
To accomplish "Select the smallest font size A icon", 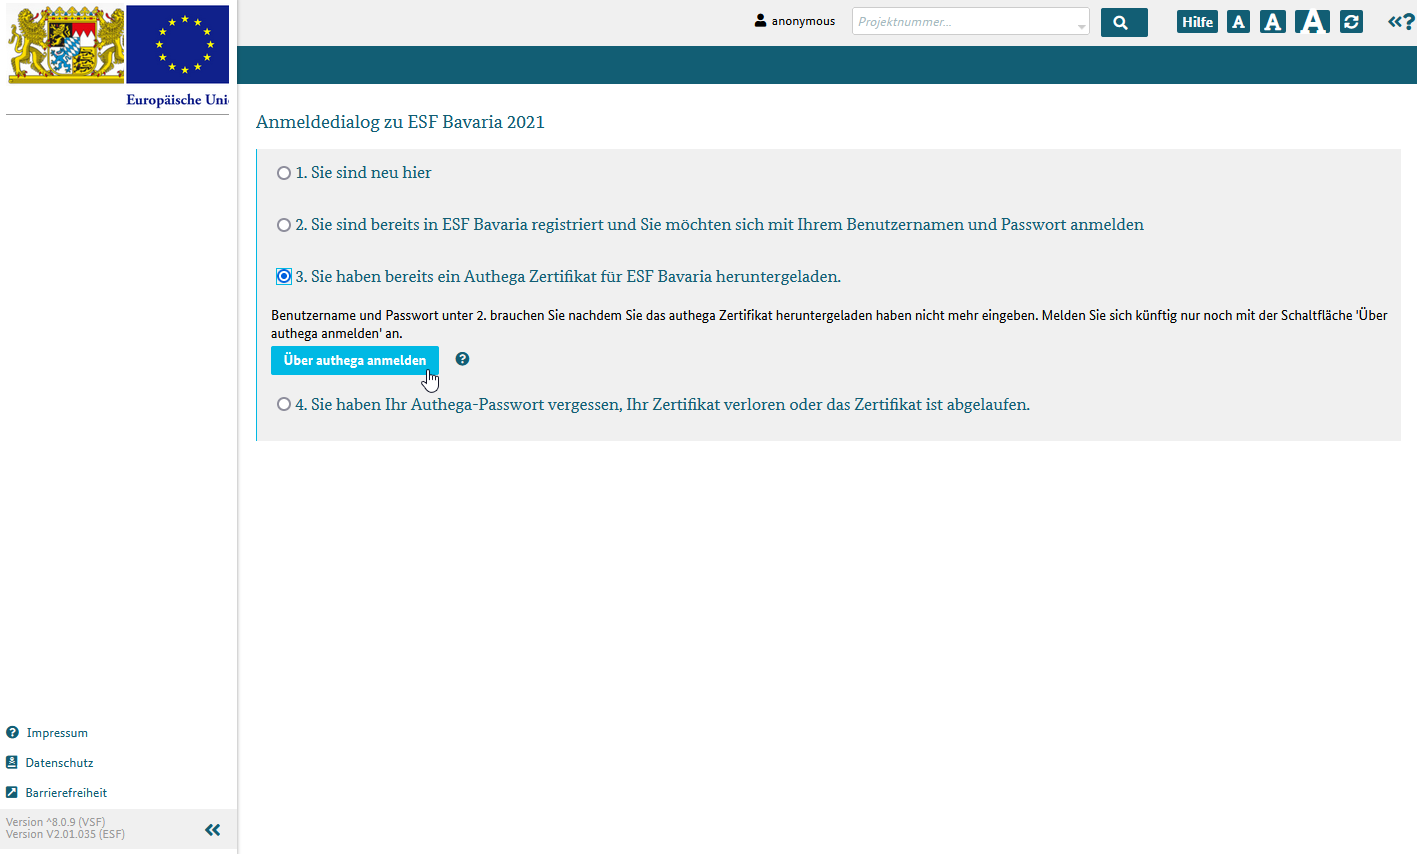I will coord(1238,22).
